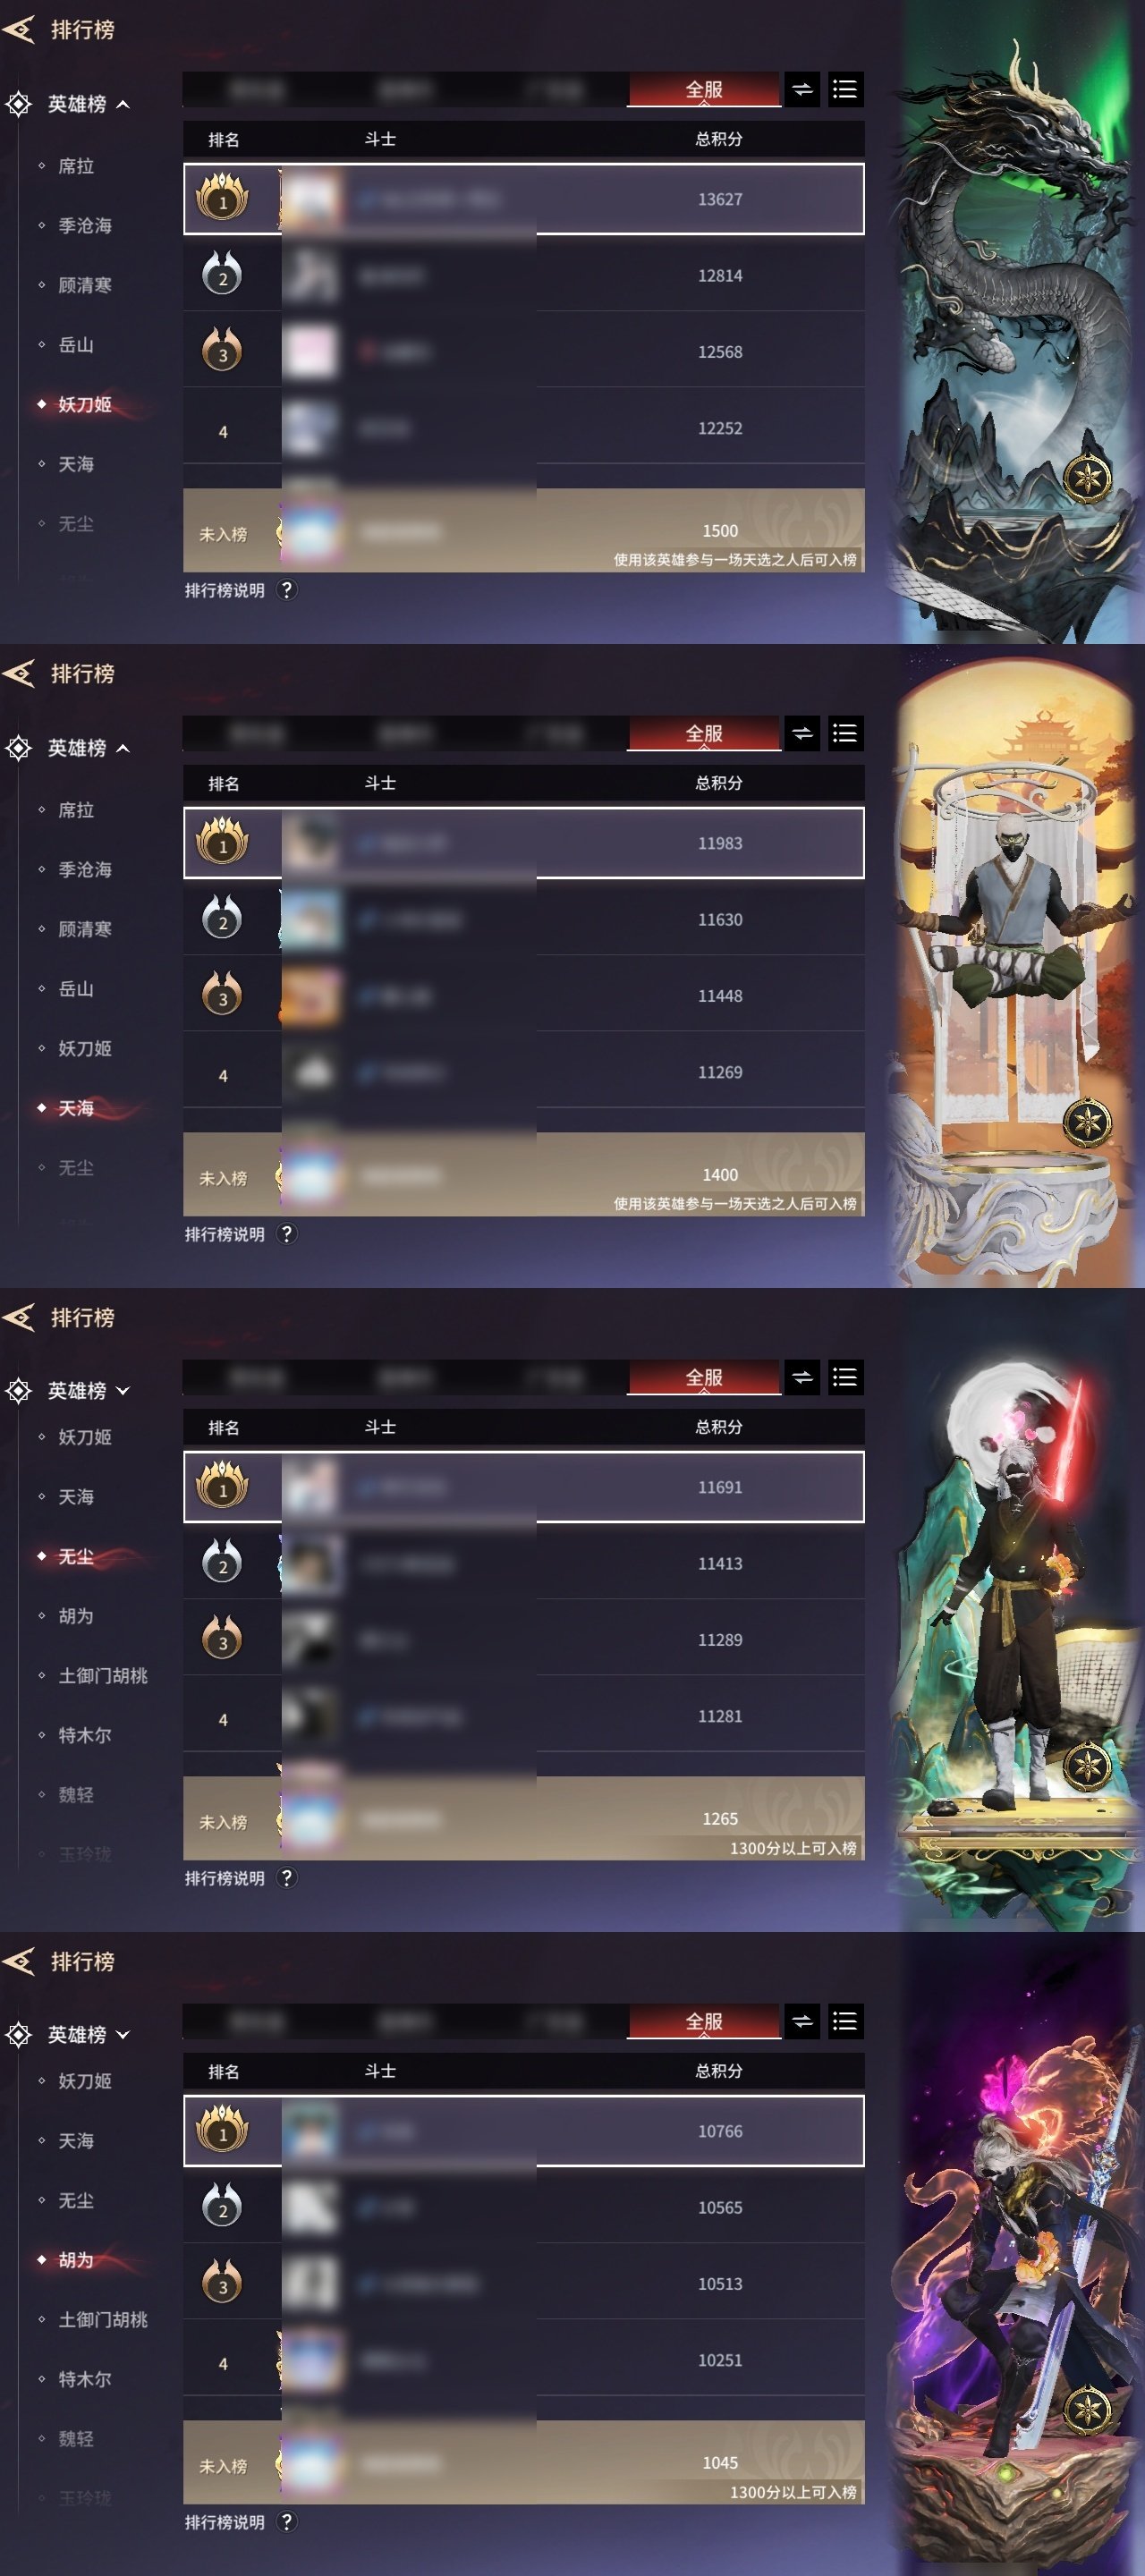
Task: Select the 全服 tab above the 11691 score list
Action: point(704,1378)
